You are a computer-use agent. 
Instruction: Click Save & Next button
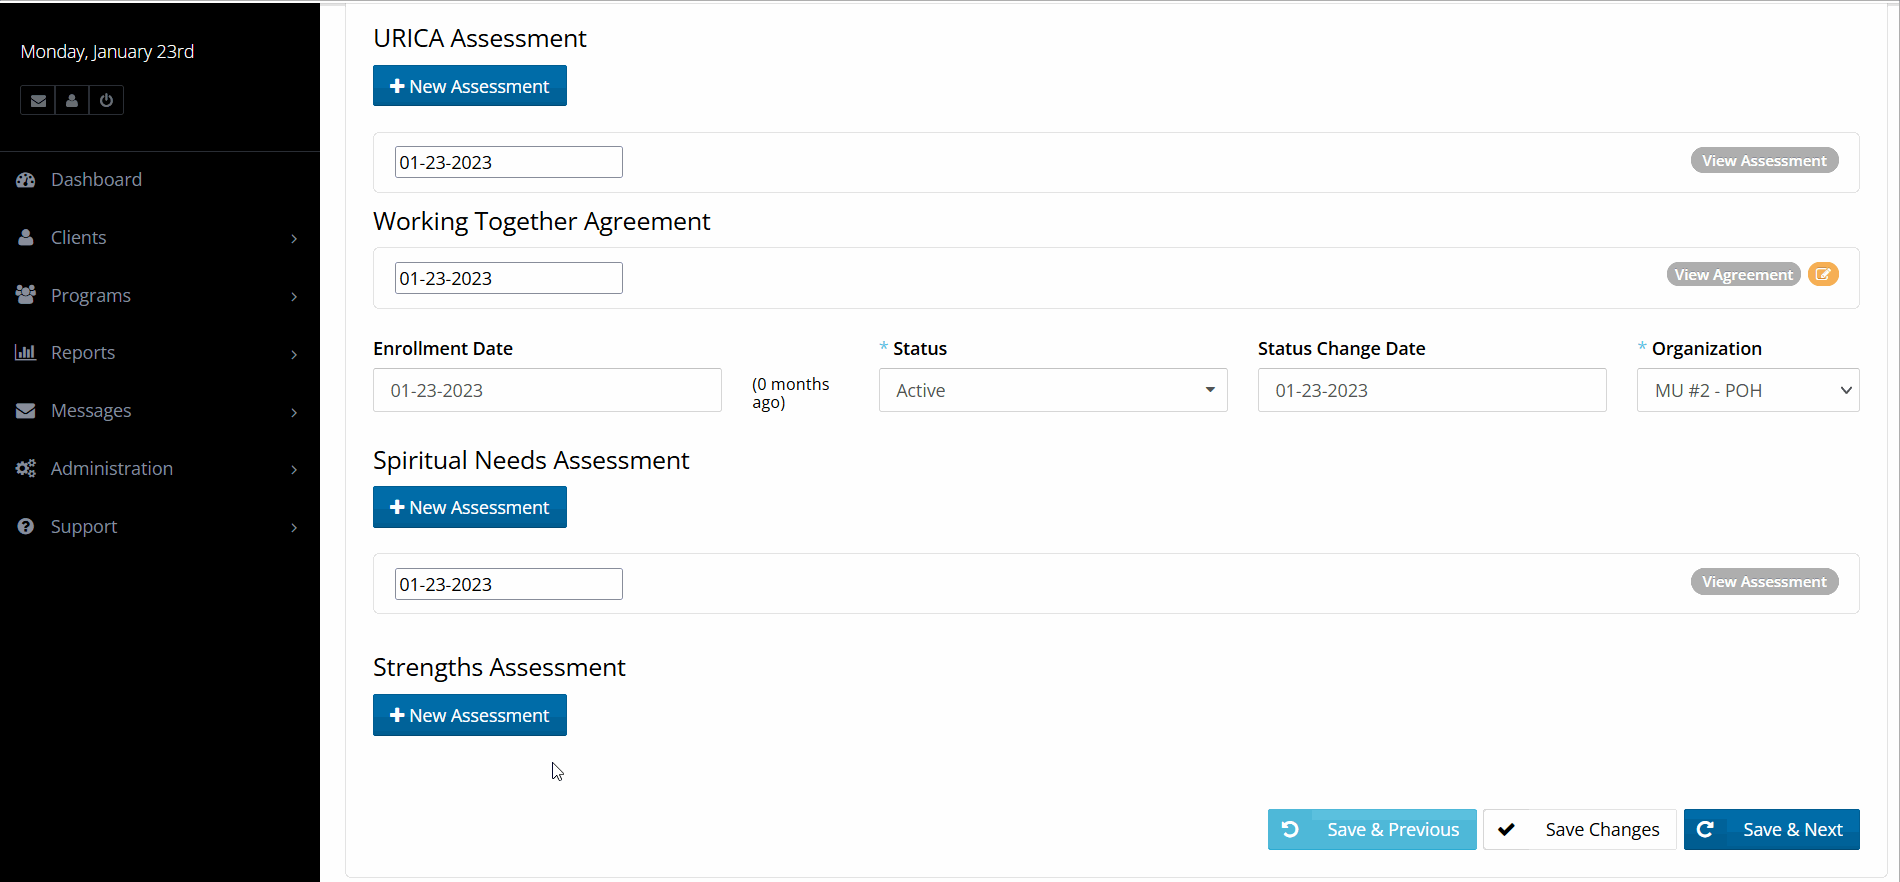click(x=1771, y=830)
